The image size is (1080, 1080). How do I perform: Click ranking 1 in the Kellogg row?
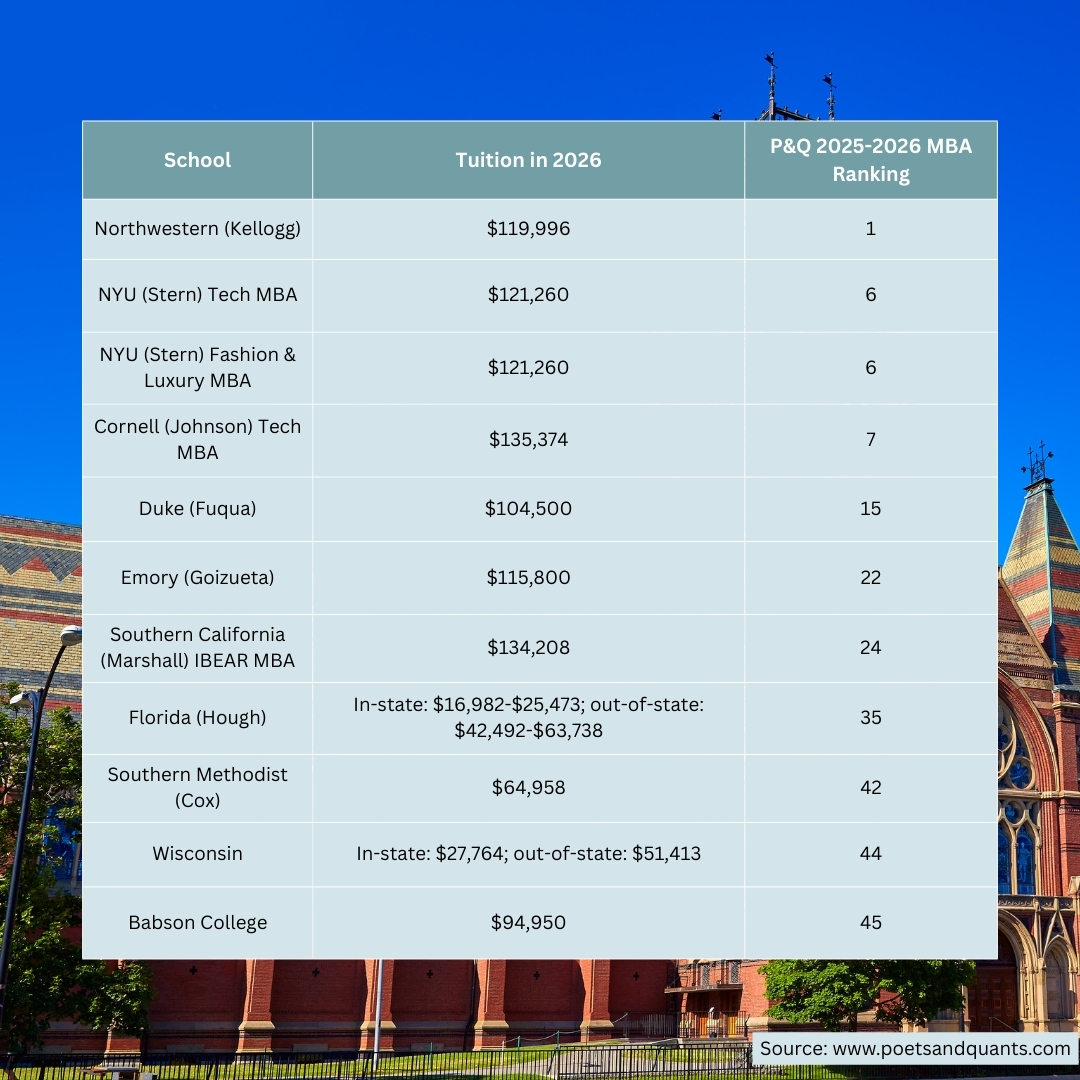coord(871,229)
